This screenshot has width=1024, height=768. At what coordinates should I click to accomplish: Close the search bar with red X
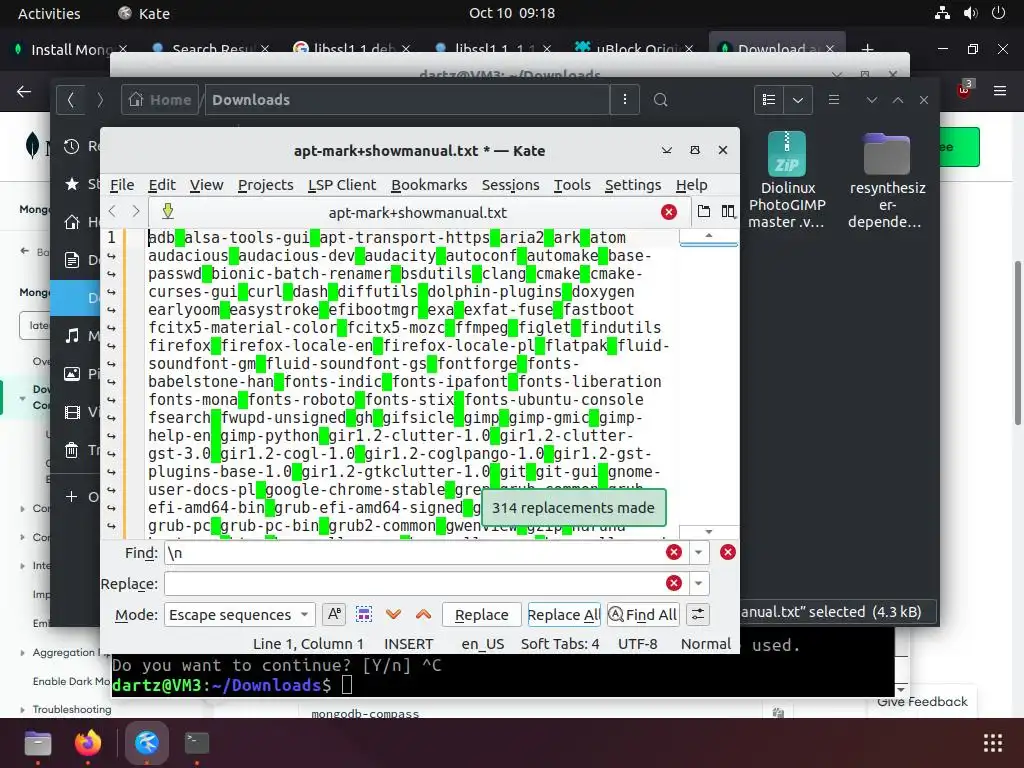[x=728, y=552]
